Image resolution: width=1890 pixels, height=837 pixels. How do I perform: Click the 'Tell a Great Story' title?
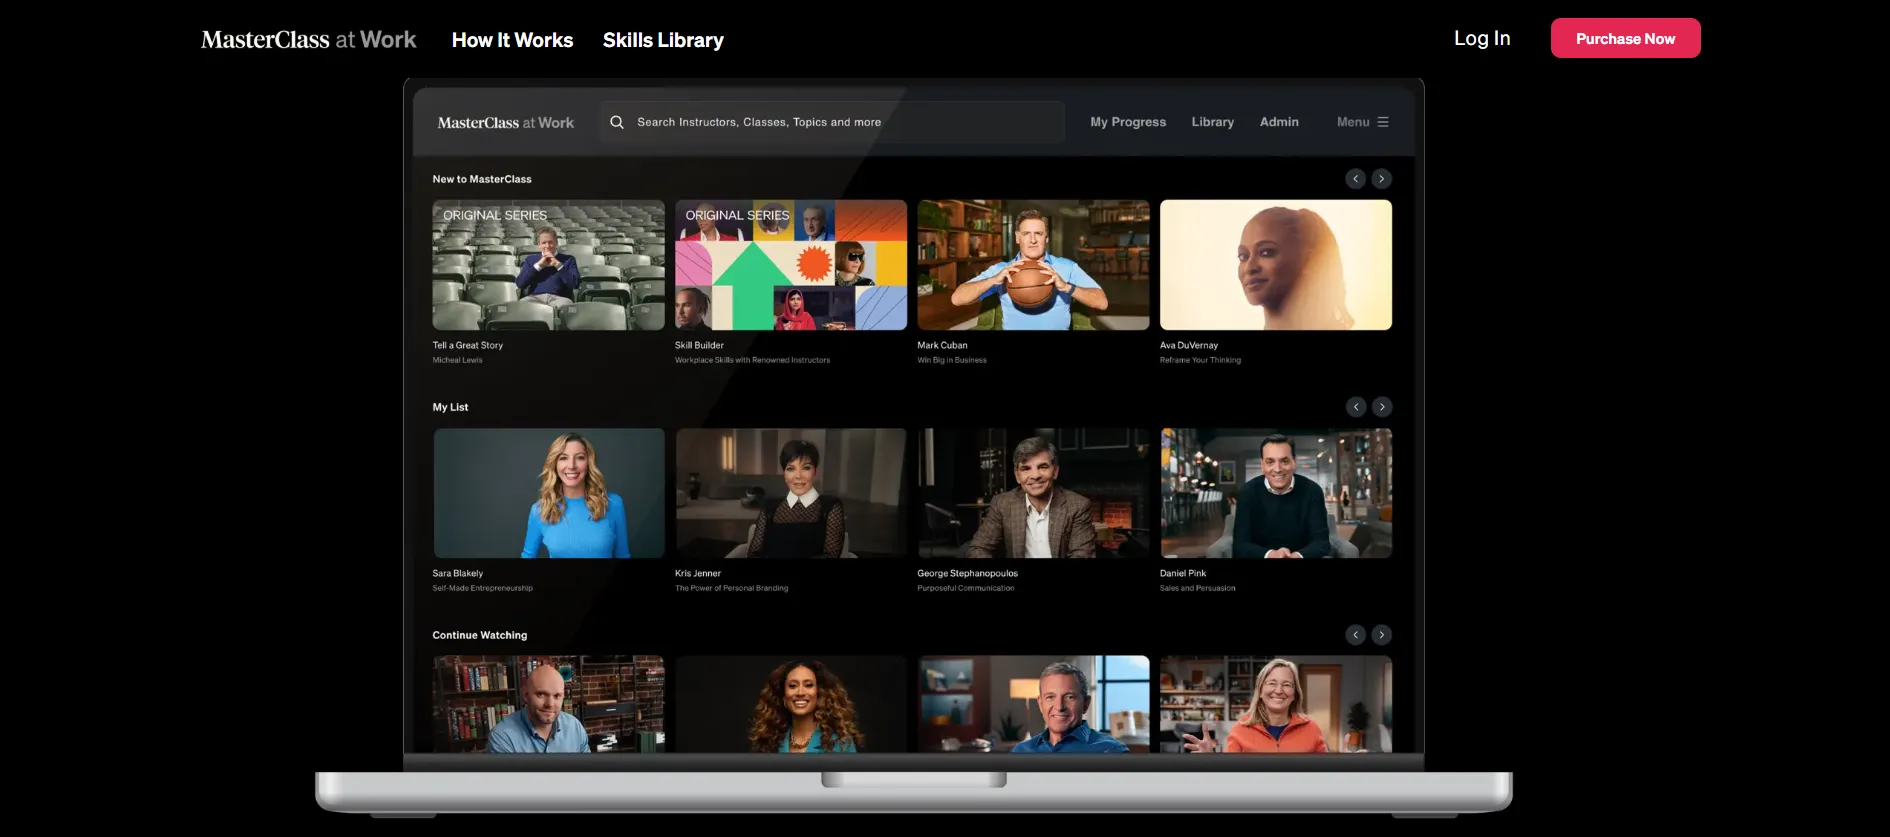(x=467, y=345)
